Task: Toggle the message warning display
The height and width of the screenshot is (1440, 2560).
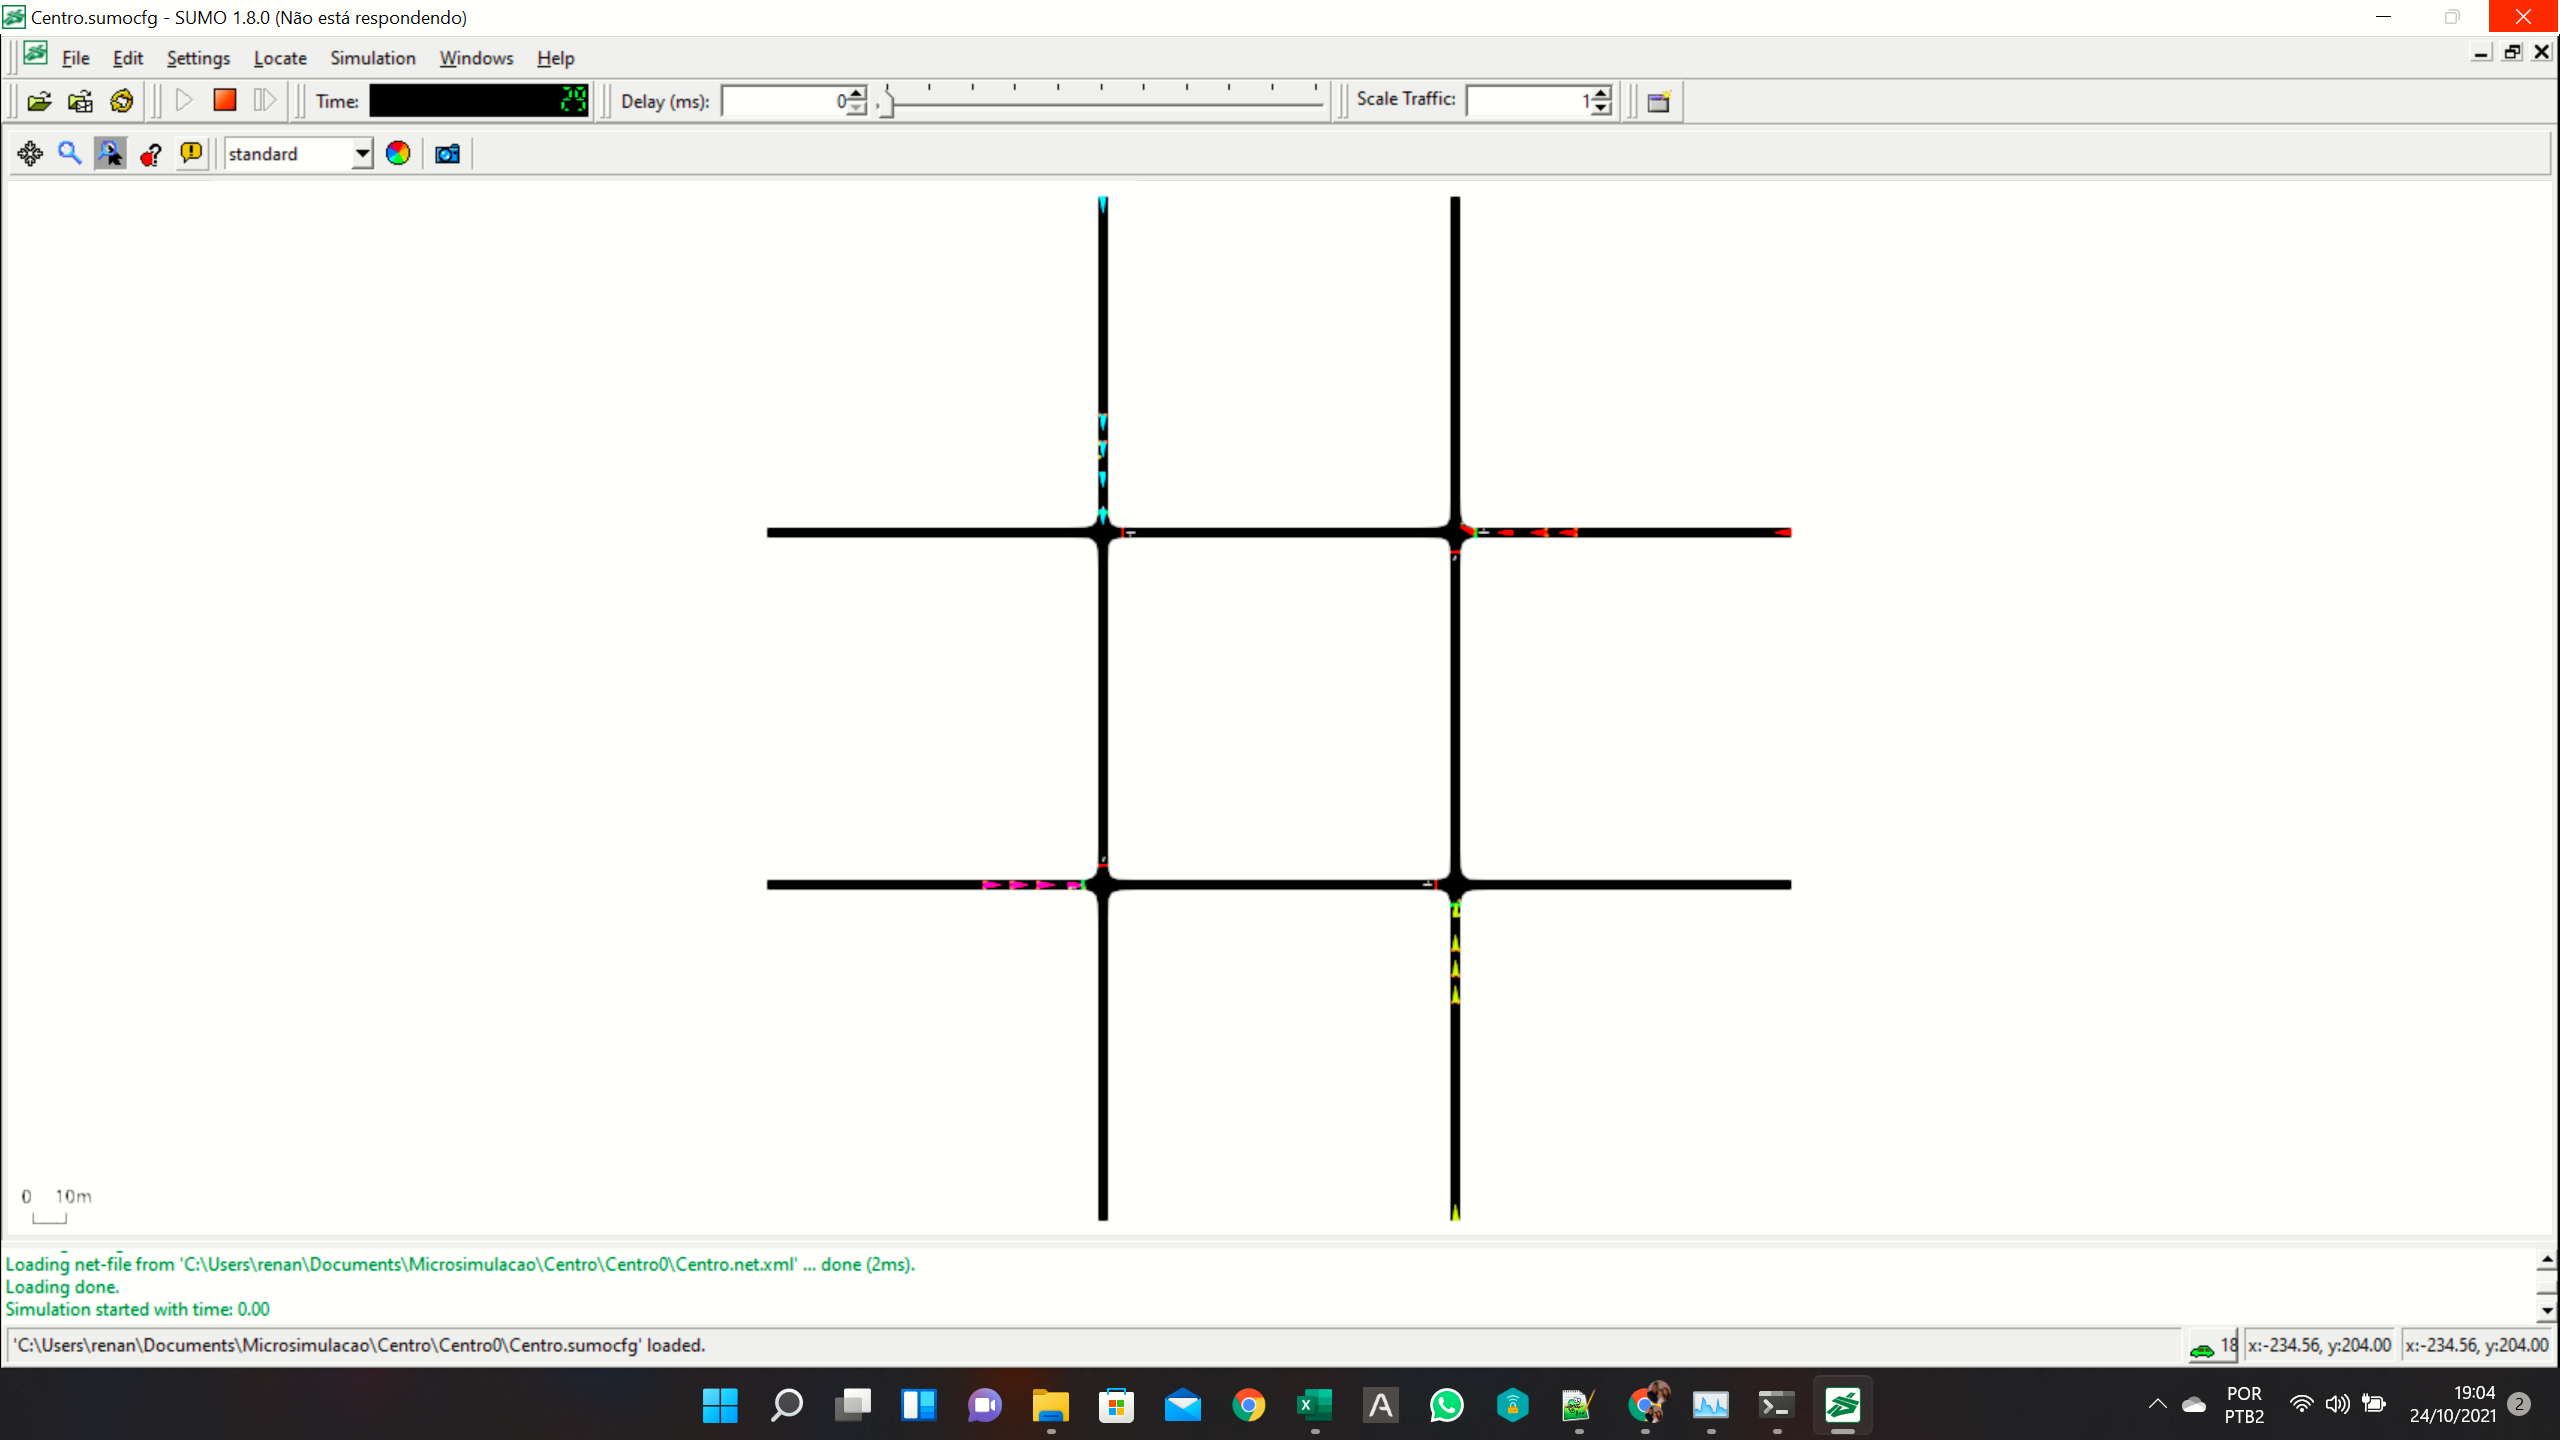Action: coord(190,153)
